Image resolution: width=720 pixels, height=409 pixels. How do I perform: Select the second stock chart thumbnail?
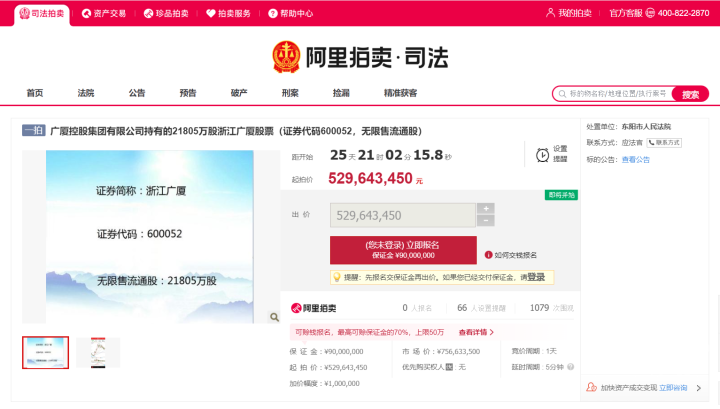(x=98, y=352)
